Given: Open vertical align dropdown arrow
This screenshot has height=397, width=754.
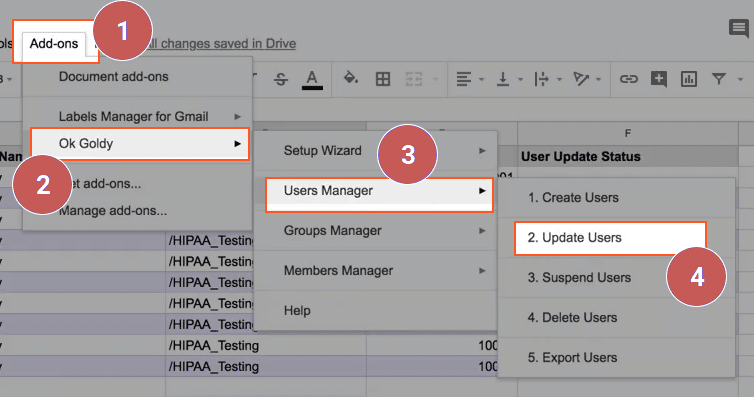Looking at the screenshot, I should (520, 79).
